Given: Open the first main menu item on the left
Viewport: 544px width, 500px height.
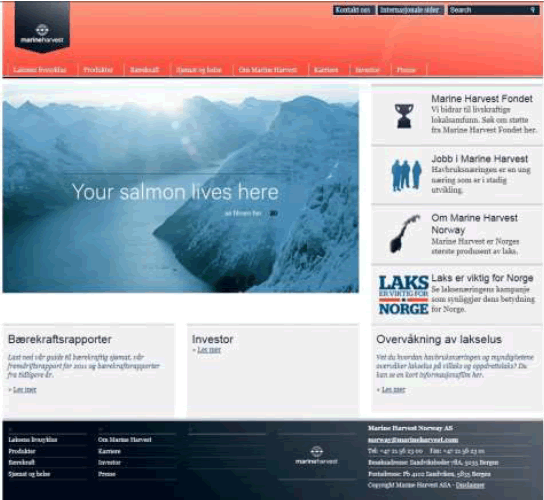Looking at the screenshot, I should (40, 70).
